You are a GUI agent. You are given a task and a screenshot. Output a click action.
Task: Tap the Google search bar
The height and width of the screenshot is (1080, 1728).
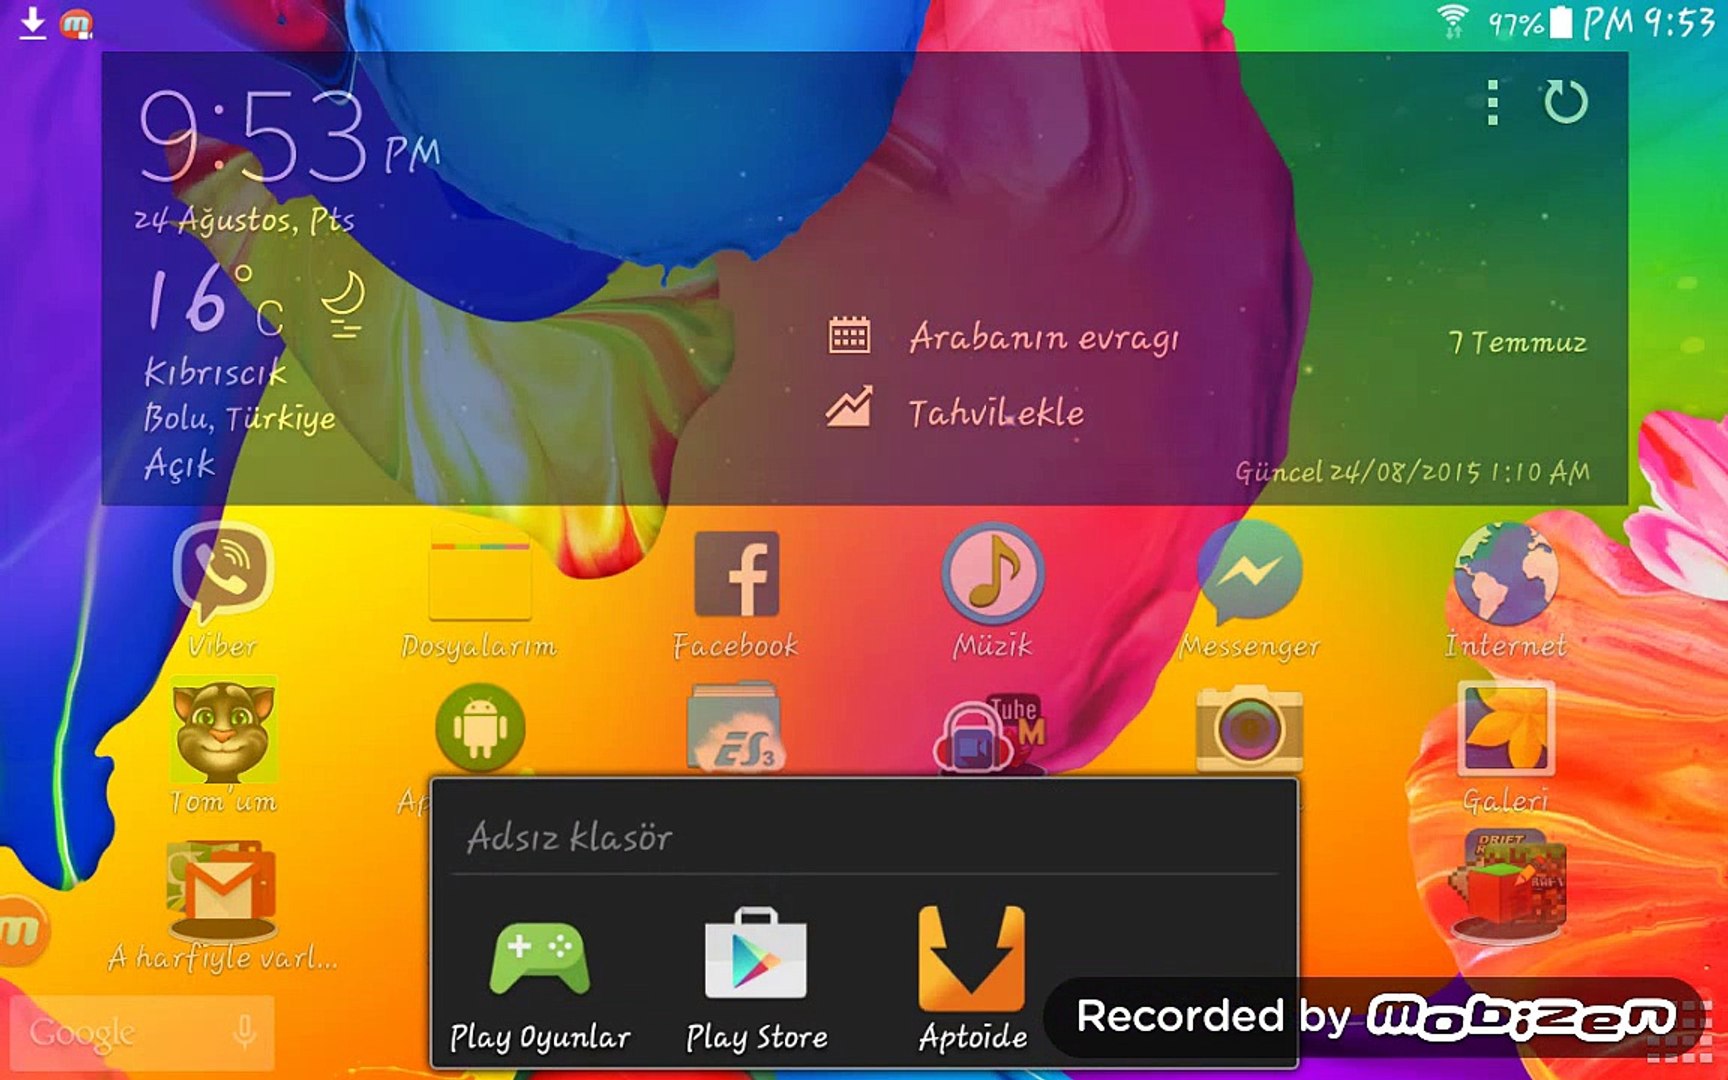coord(141,1032)
